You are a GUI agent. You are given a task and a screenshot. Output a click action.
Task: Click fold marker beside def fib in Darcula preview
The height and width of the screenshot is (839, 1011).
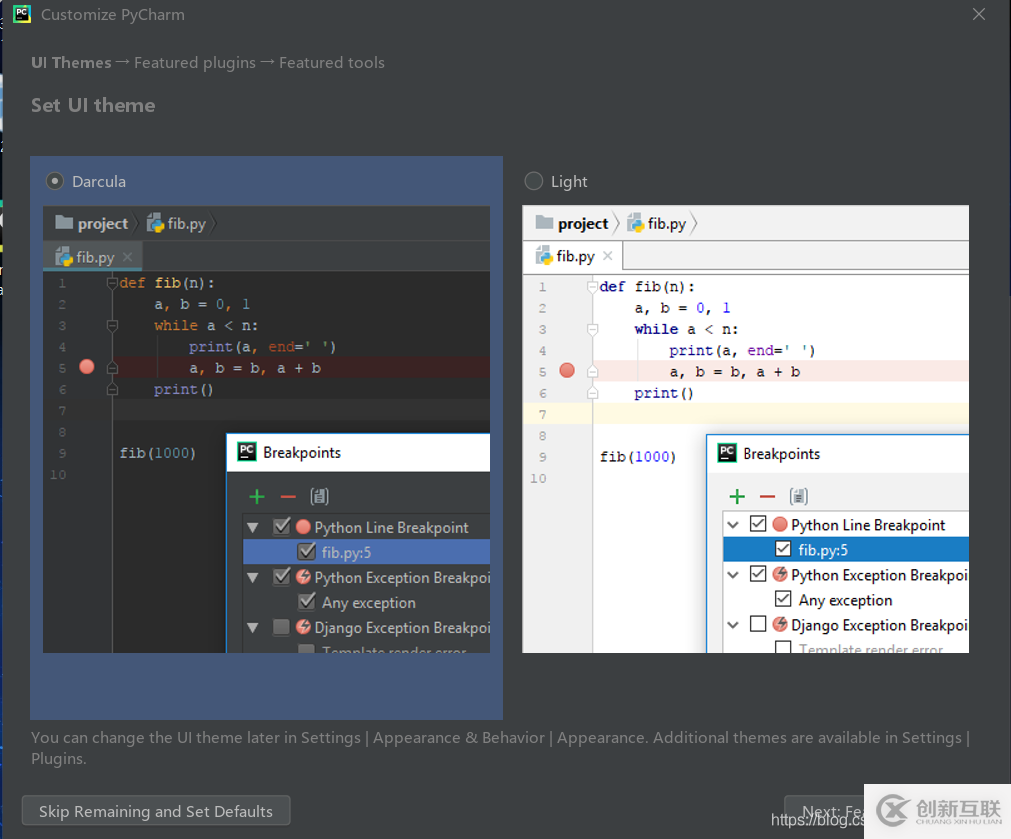112,282
